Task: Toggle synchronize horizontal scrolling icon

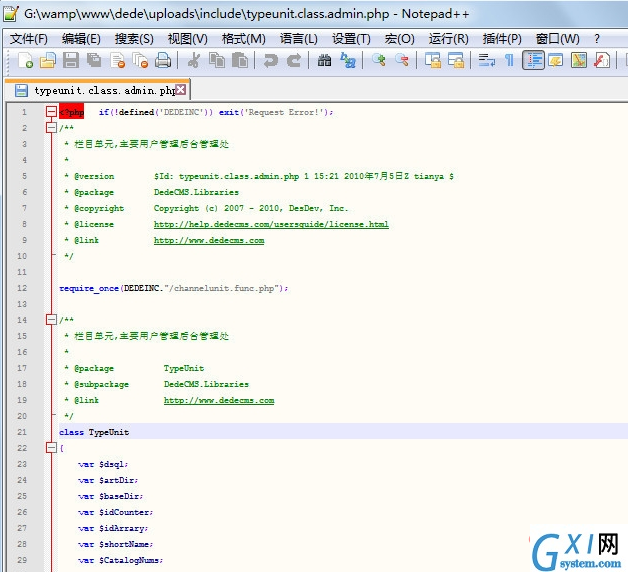Action: (x=456, y=60)
